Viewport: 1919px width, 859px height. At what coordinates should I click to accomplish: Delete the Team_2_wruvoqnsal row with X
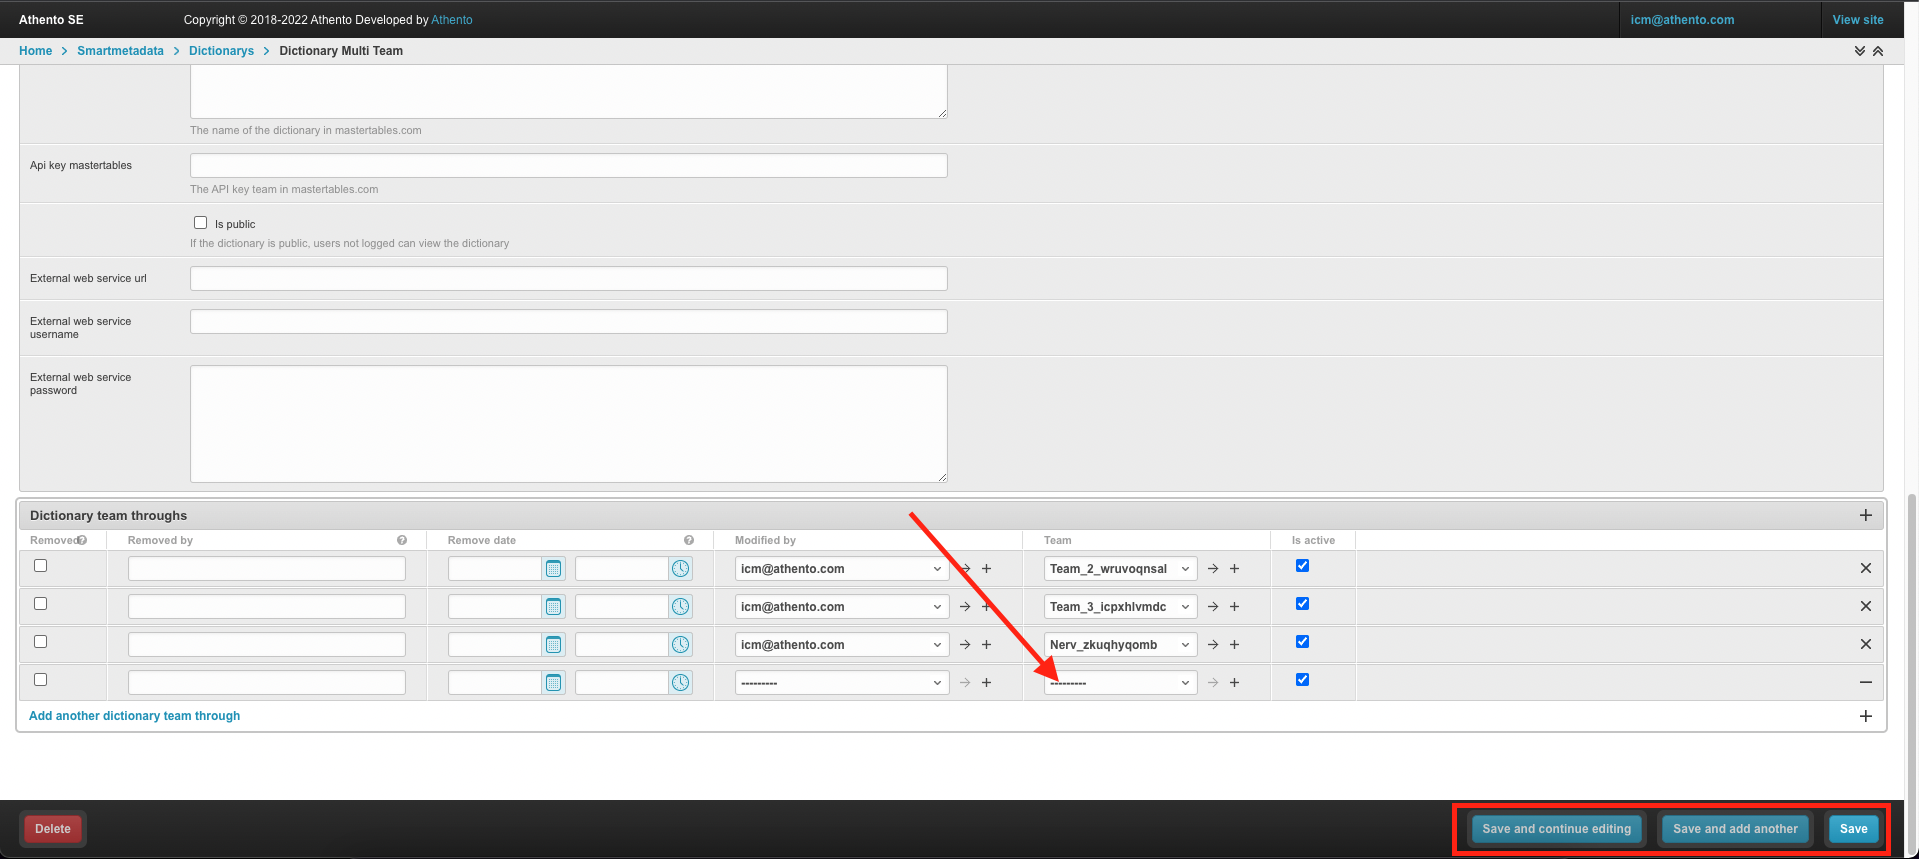coord(1866,568)
